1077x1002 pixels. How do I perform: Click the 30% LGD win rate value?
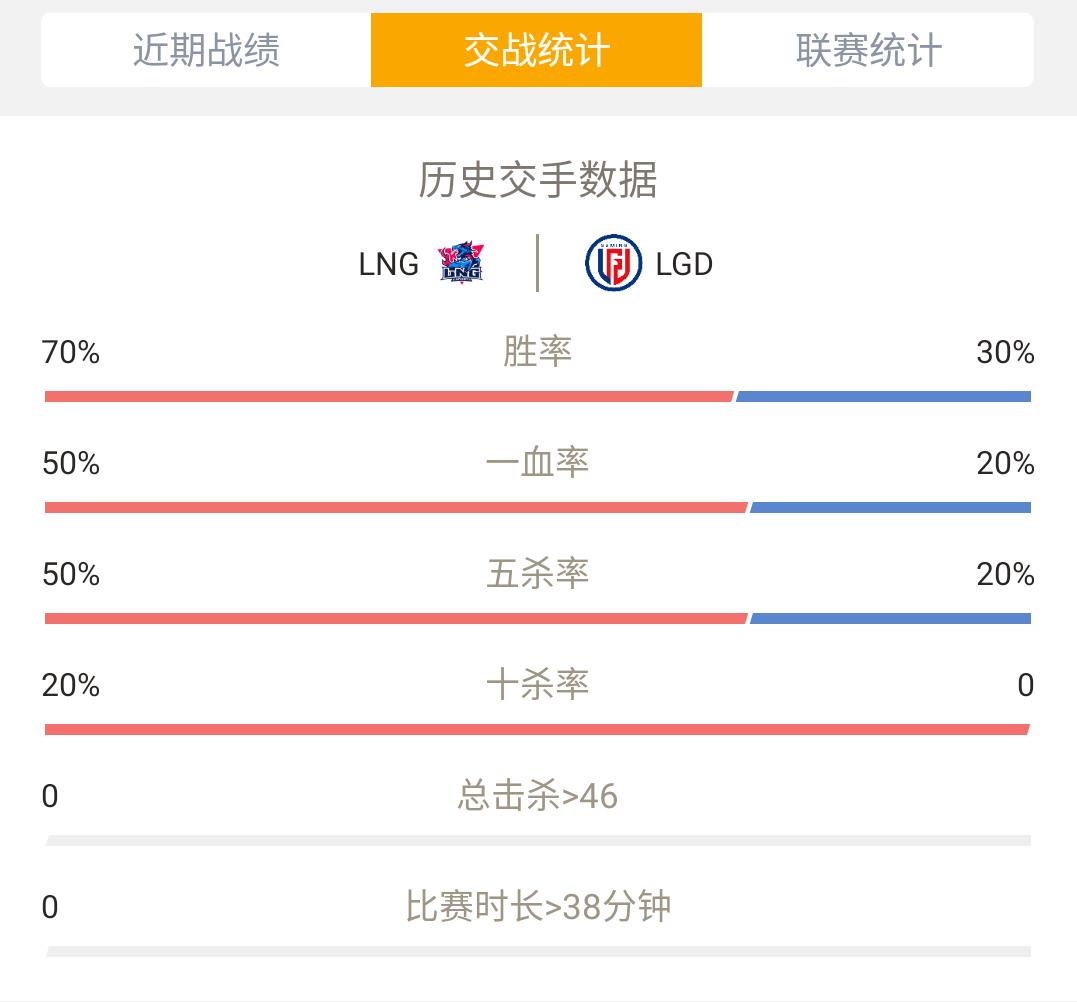[x=1005, y=352]
